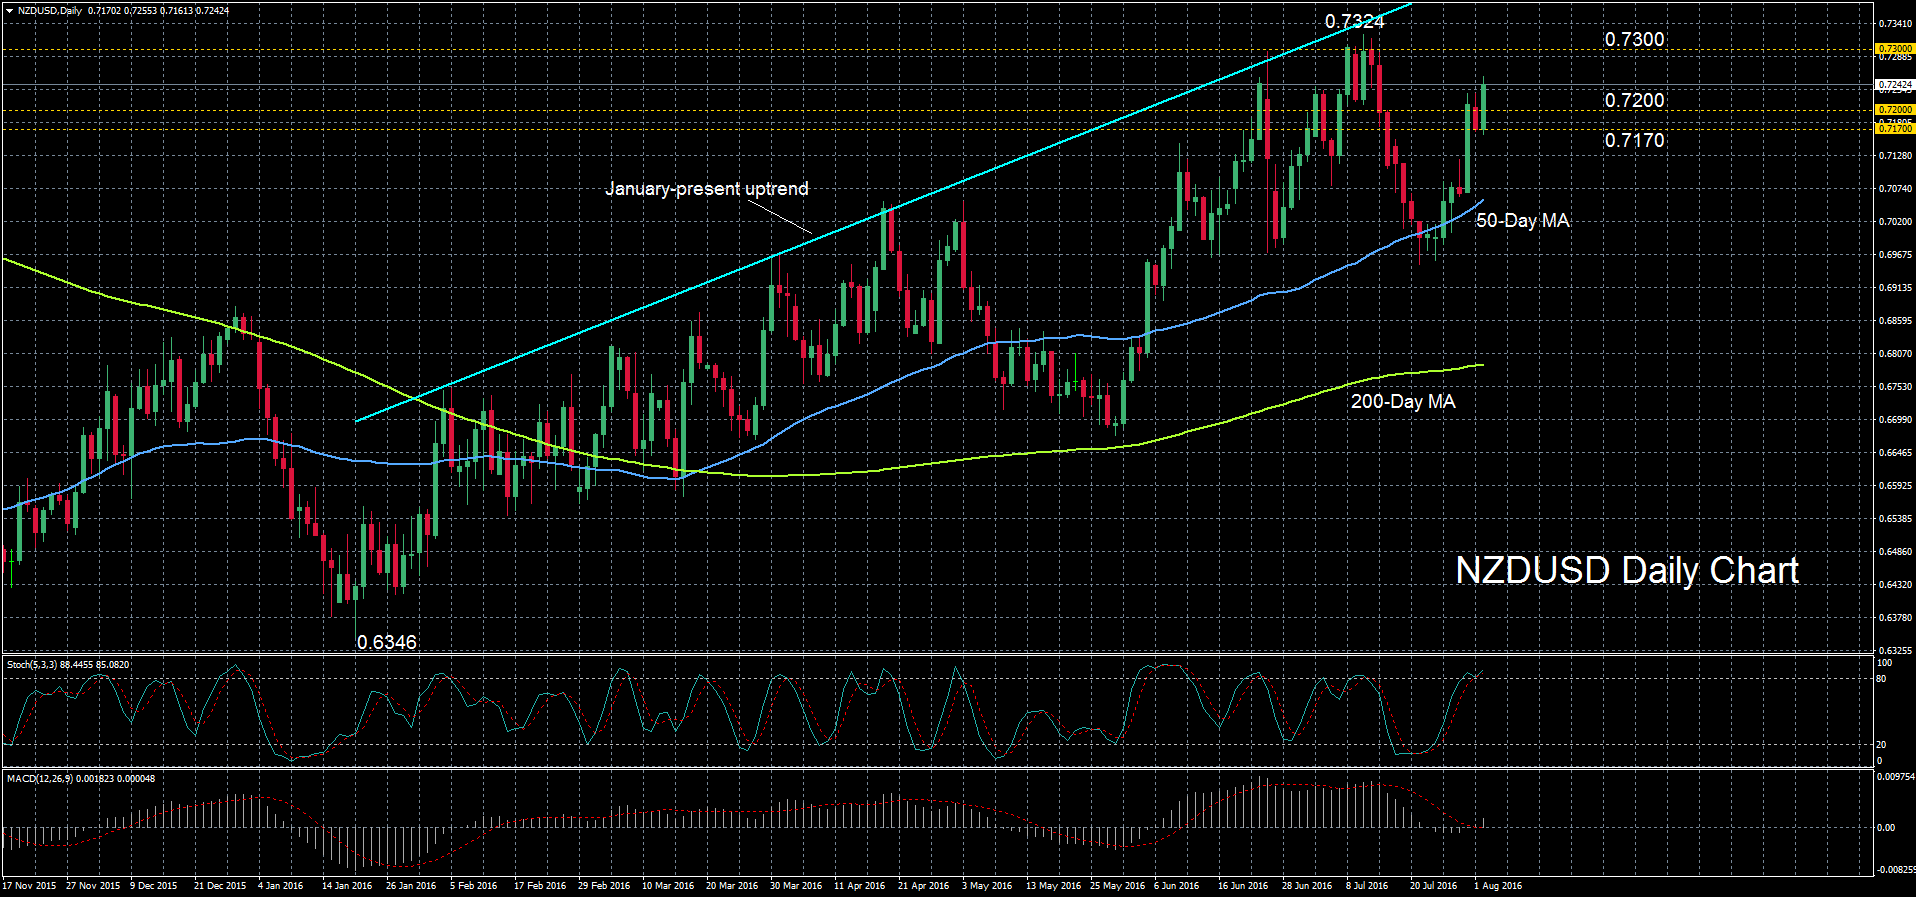Click the 3 May 2016 date label
The width and height of the screenshot is (1916, 897).
986,885
